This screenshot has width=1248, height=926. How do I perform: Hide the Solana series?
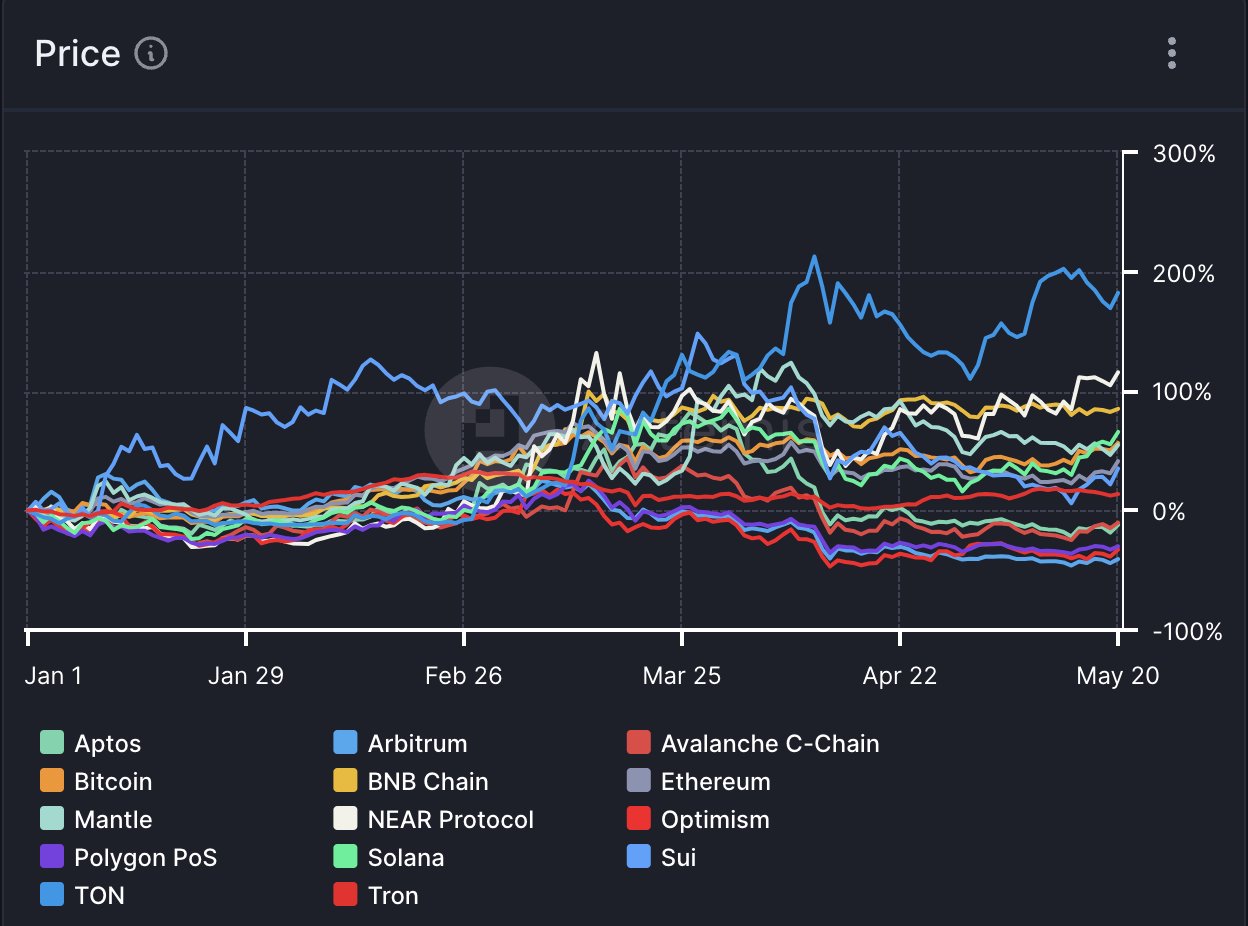click(388, 857)
